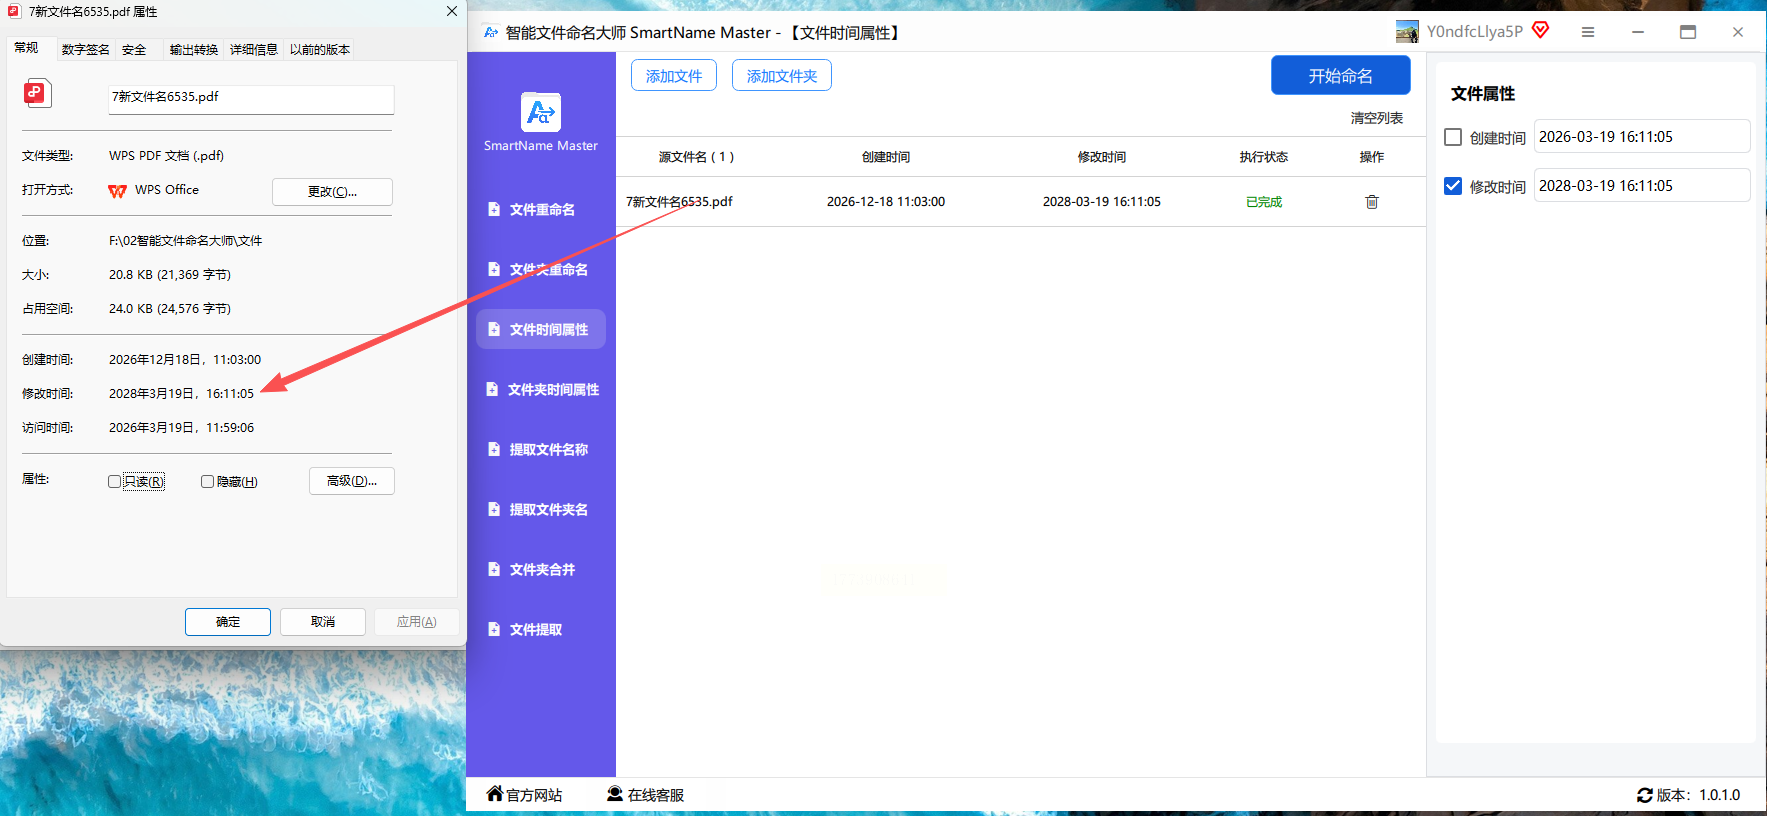Open 提取文件名称 in the sidebar
Screen dimensions: 1767x816
coord(541,449)
